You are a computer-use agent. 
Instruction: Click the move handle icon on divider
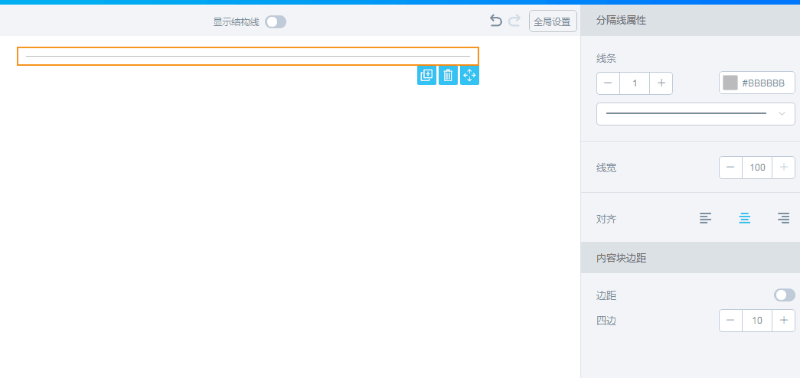pos(469,75)
